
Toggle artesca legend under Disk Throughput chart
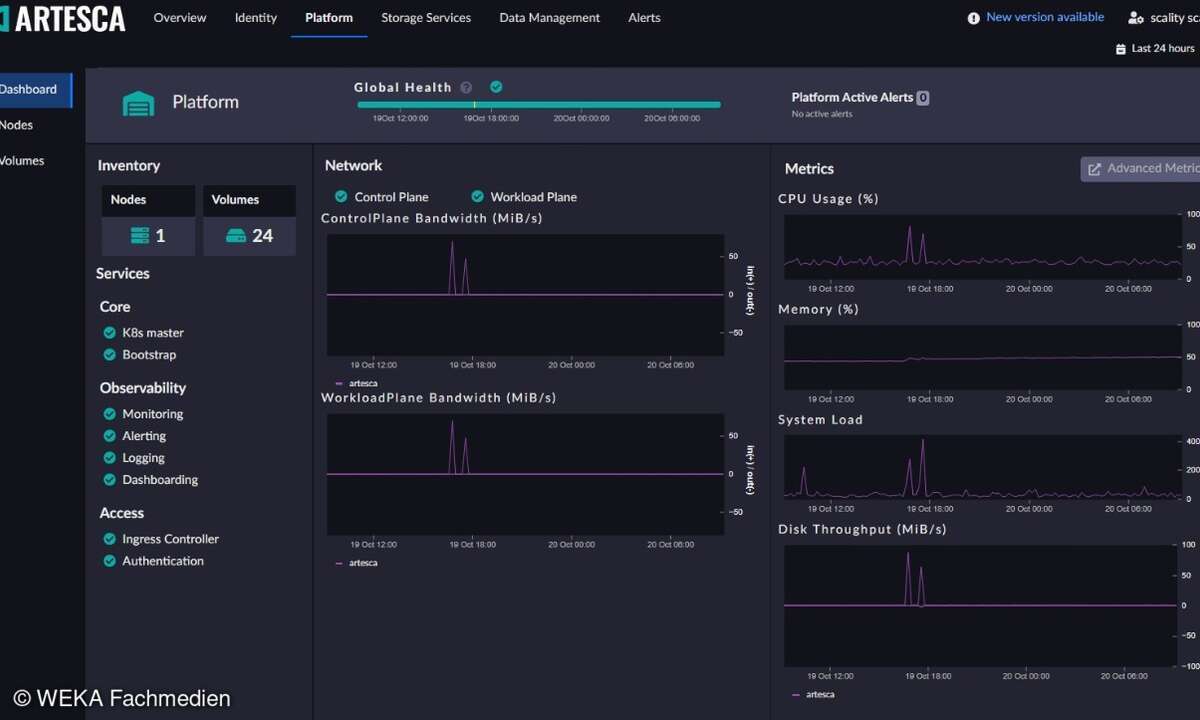tap(812, 694)
